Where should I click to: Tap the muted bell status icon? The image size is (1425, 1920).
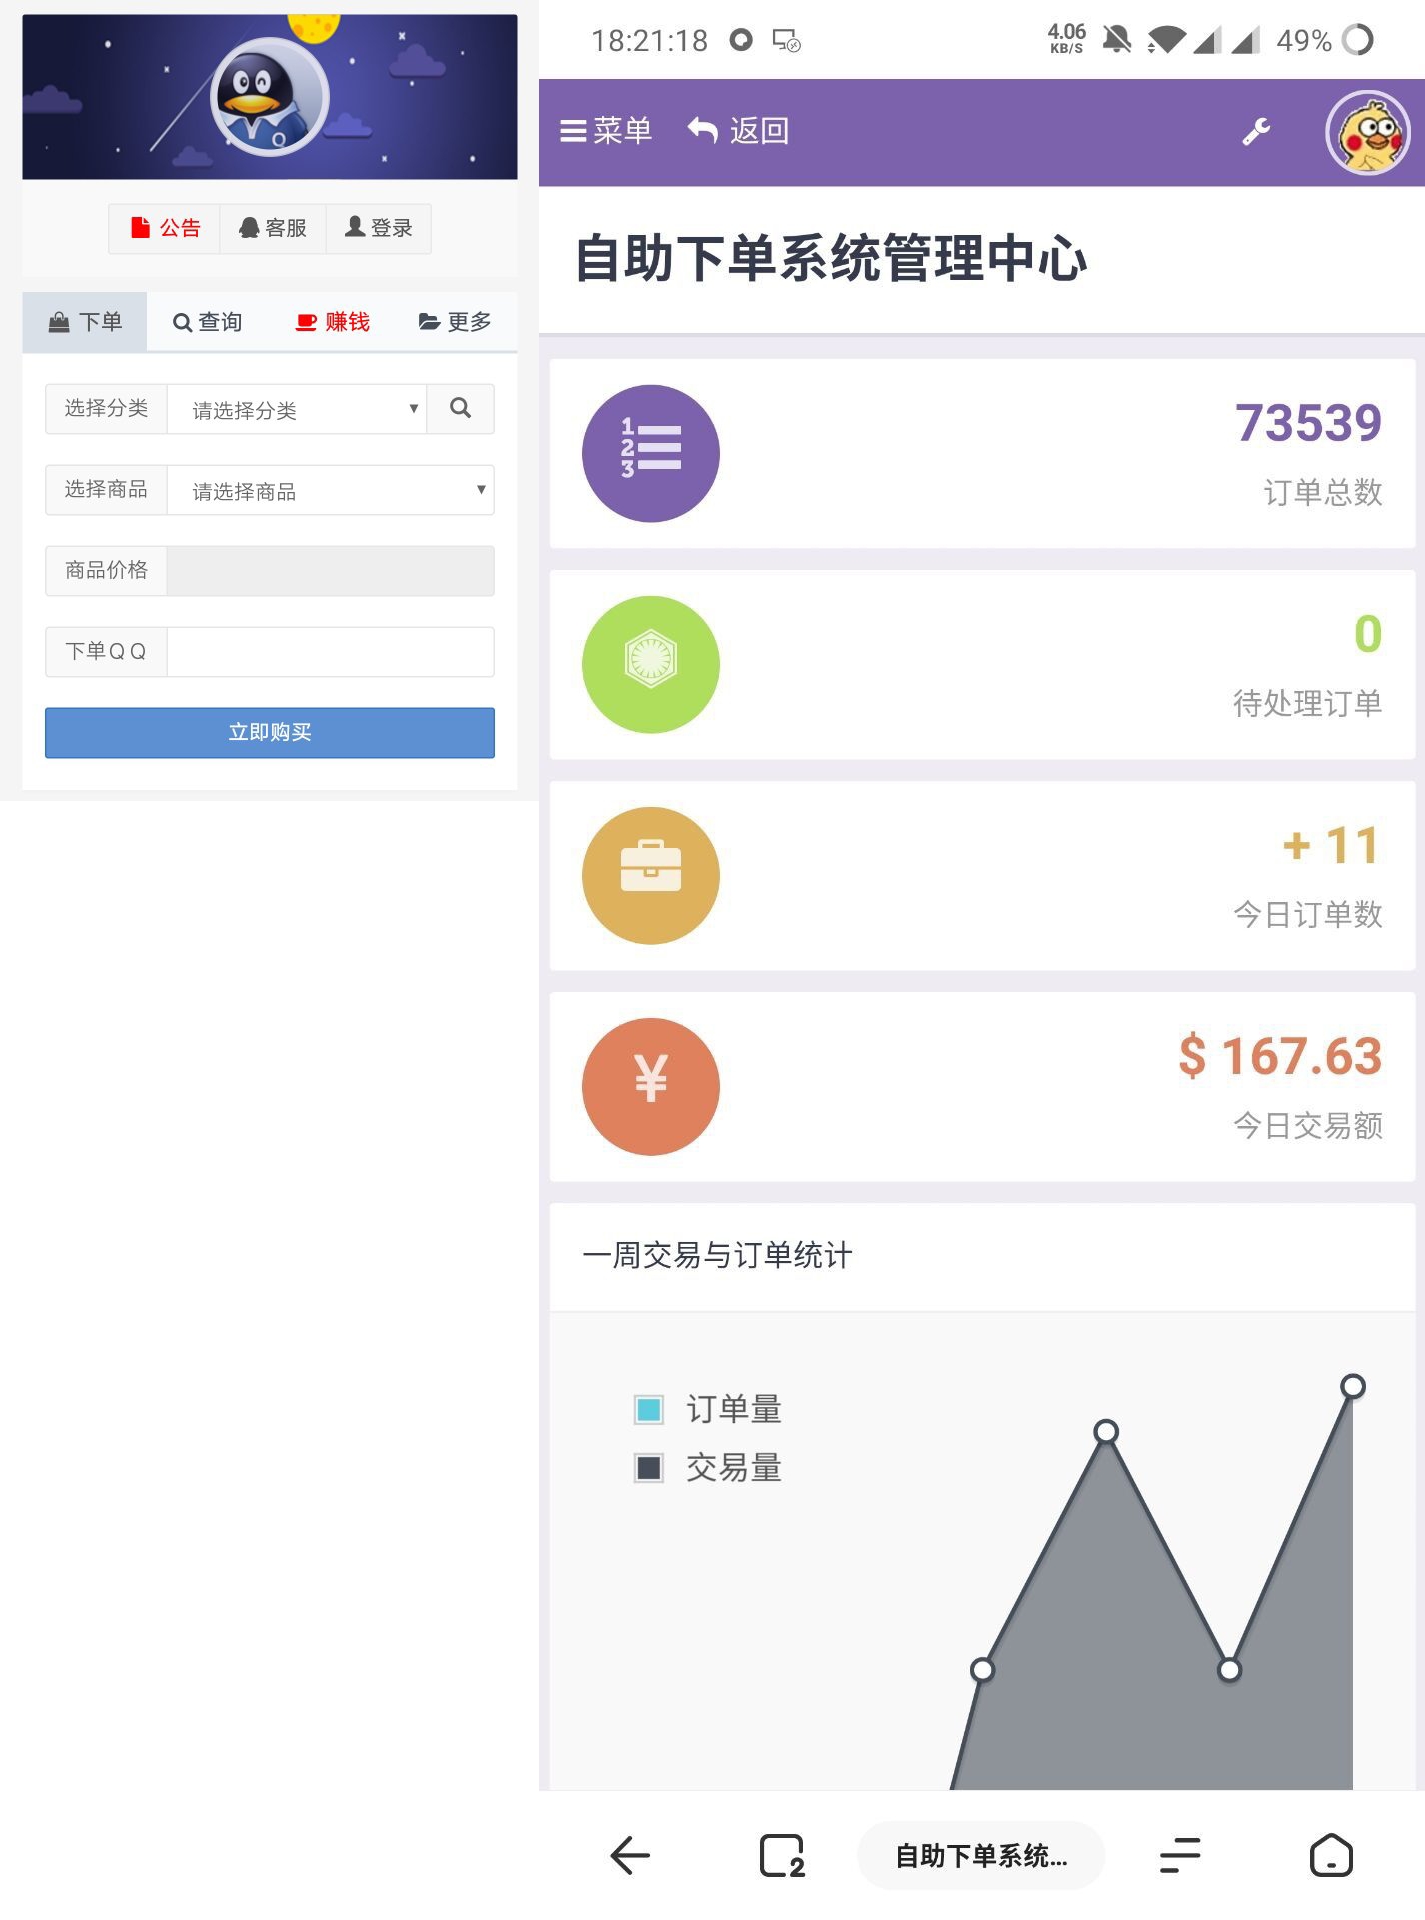1116,40
